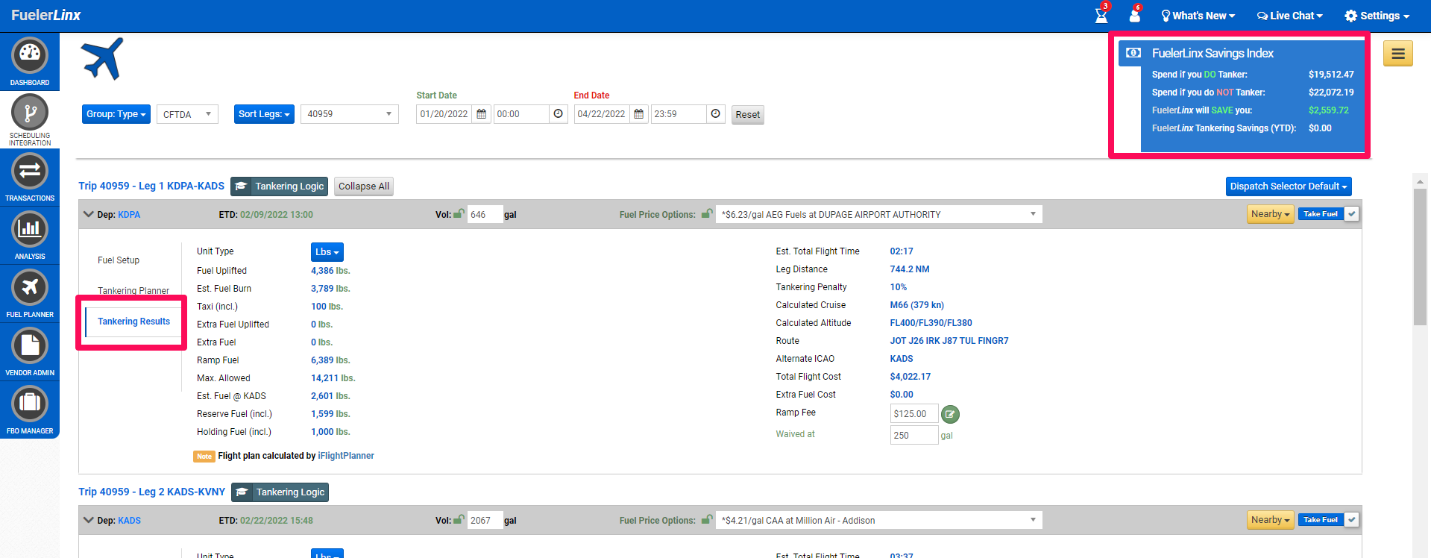Image resolution: width=1431 pixels, height=558 pixels.
Task: Open the Start Date calendar picker
Action: (x=481, y=114)
